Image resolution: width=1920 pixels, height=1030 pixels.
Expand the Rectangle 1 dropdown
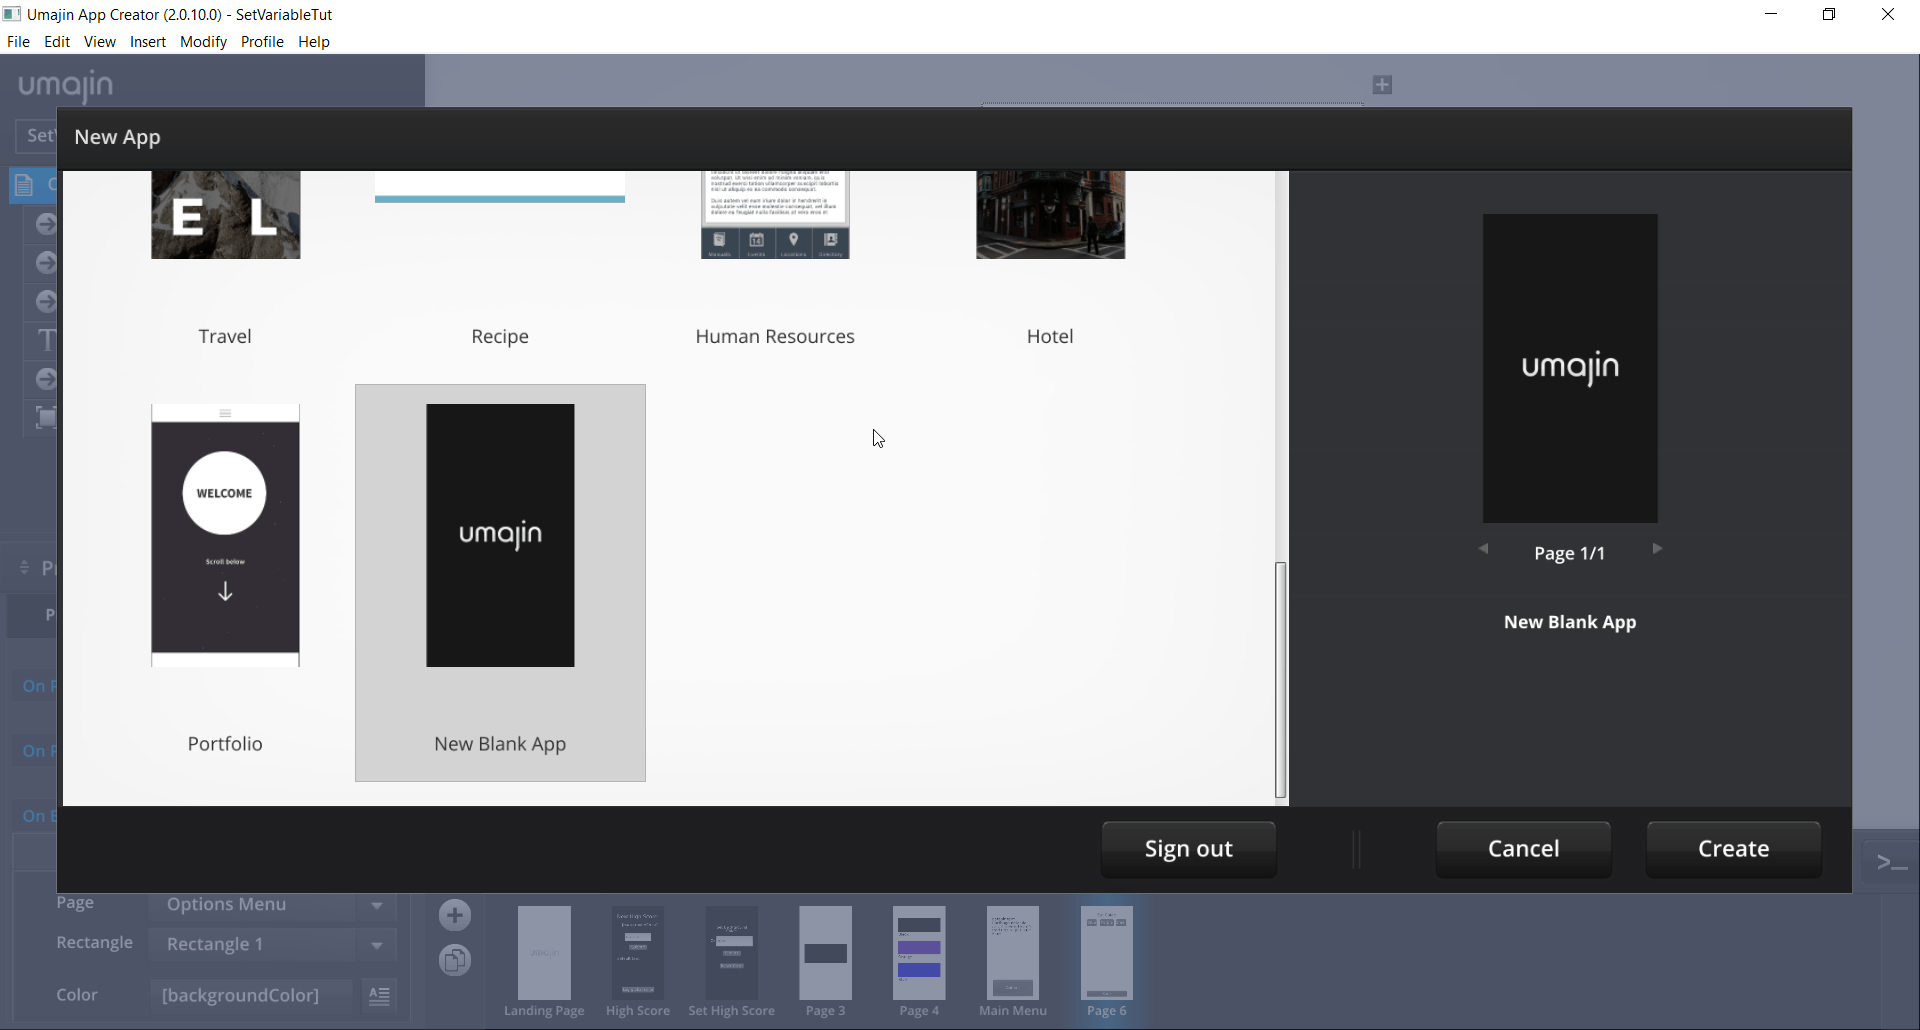377,945
